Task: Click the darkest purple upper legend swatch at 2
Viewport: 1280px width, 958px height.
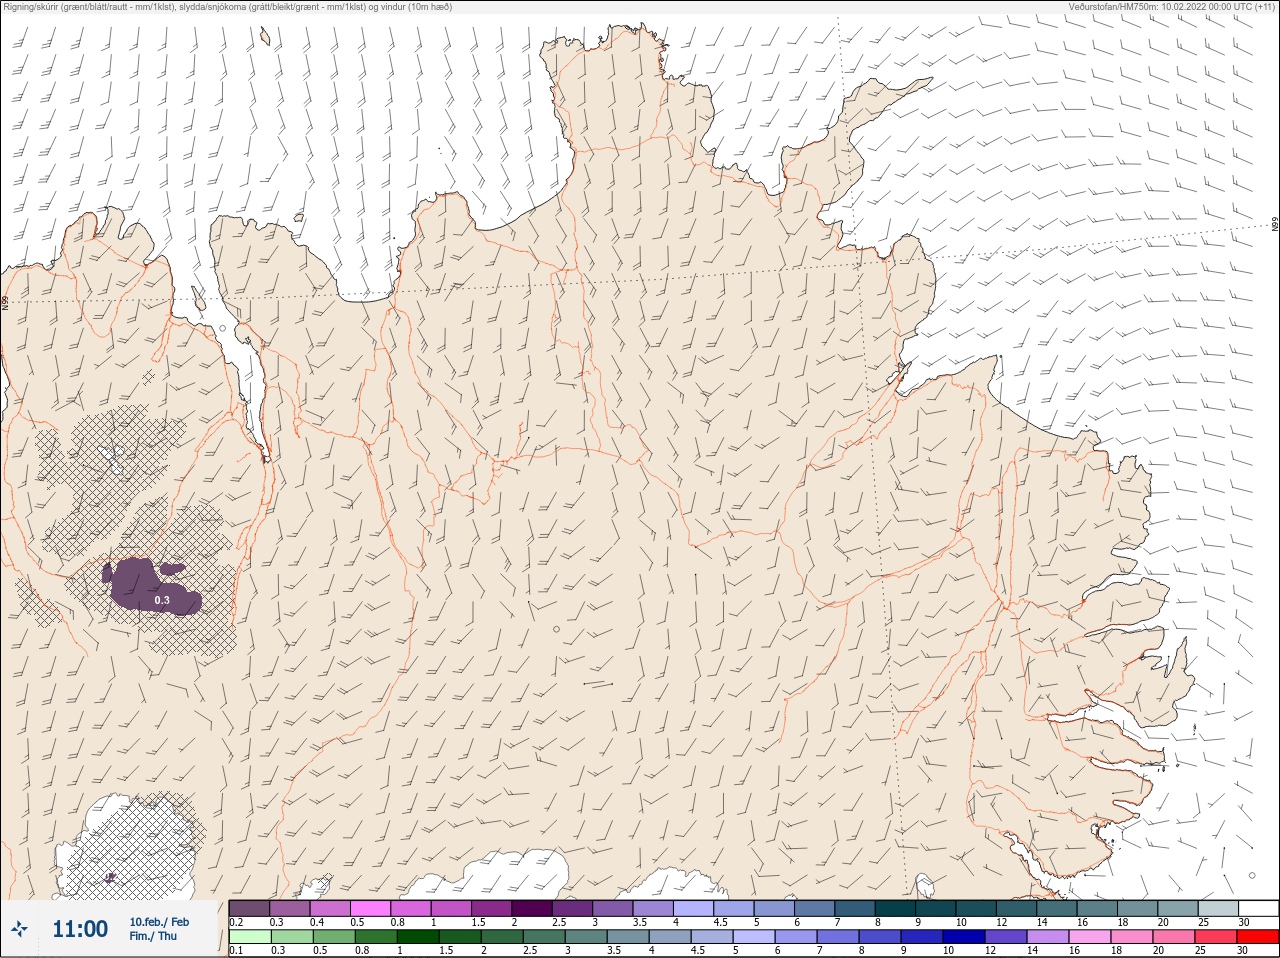Action: pos(533,908)
